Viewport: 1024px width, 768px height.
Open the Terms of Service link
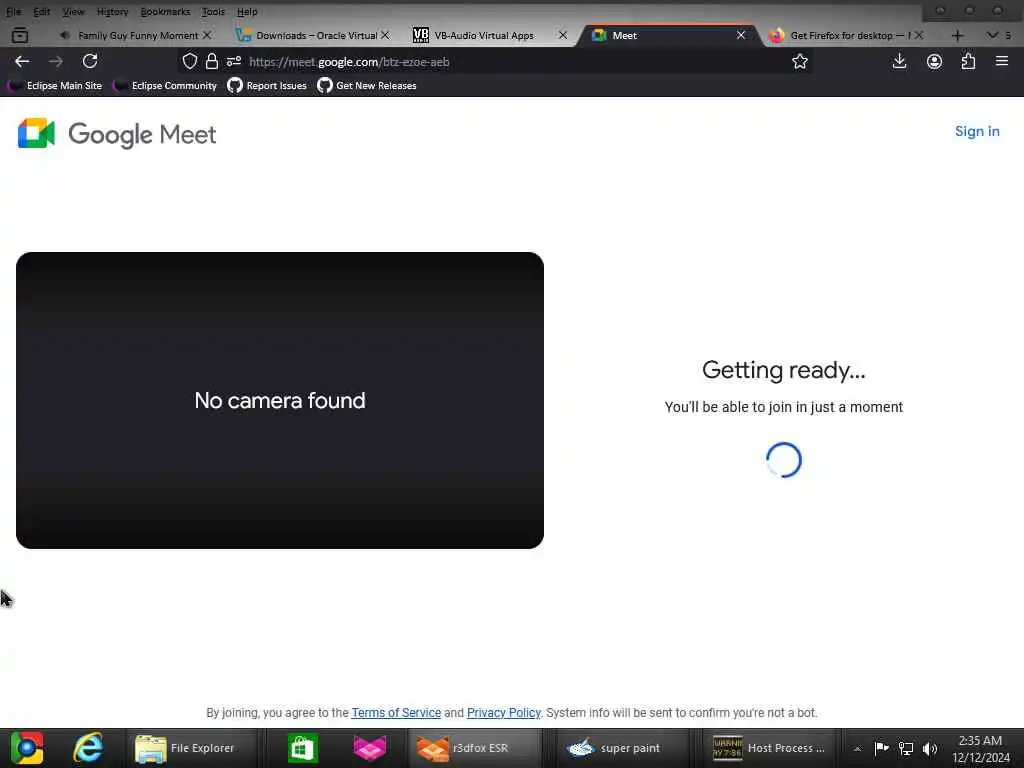point(396,712)
